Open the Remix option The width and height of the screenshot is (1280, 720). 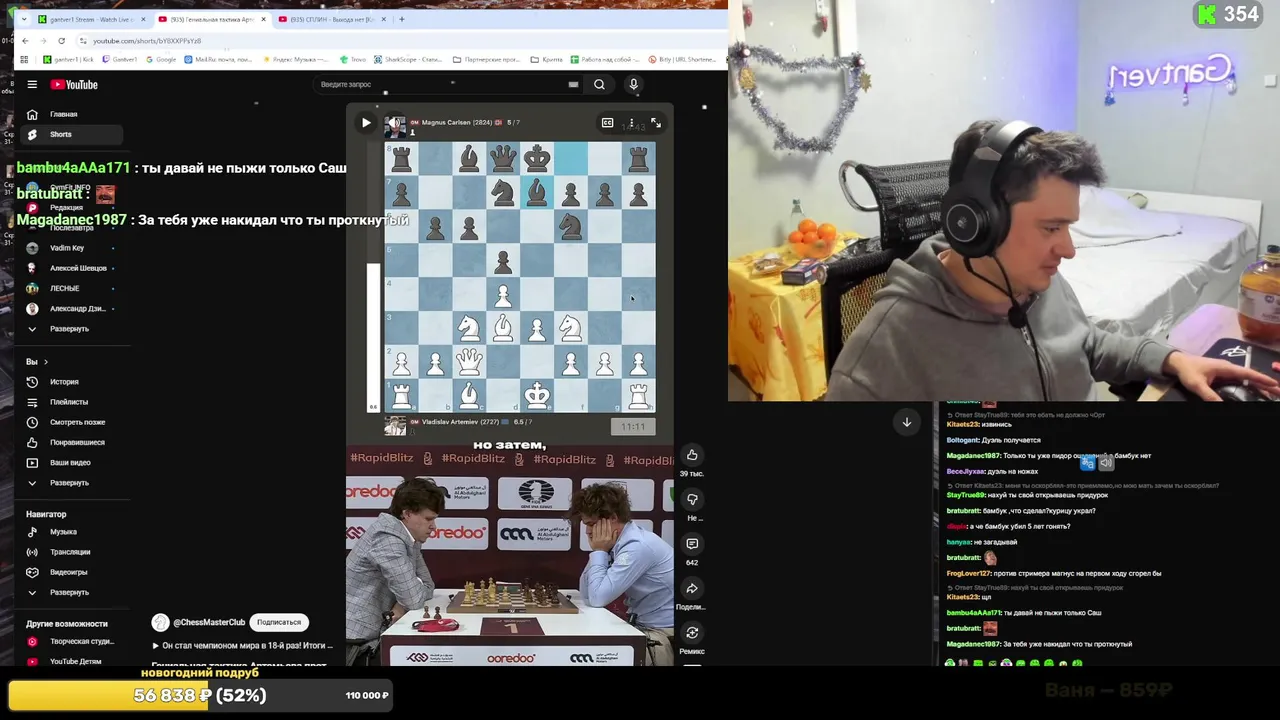tap(692, 632)
